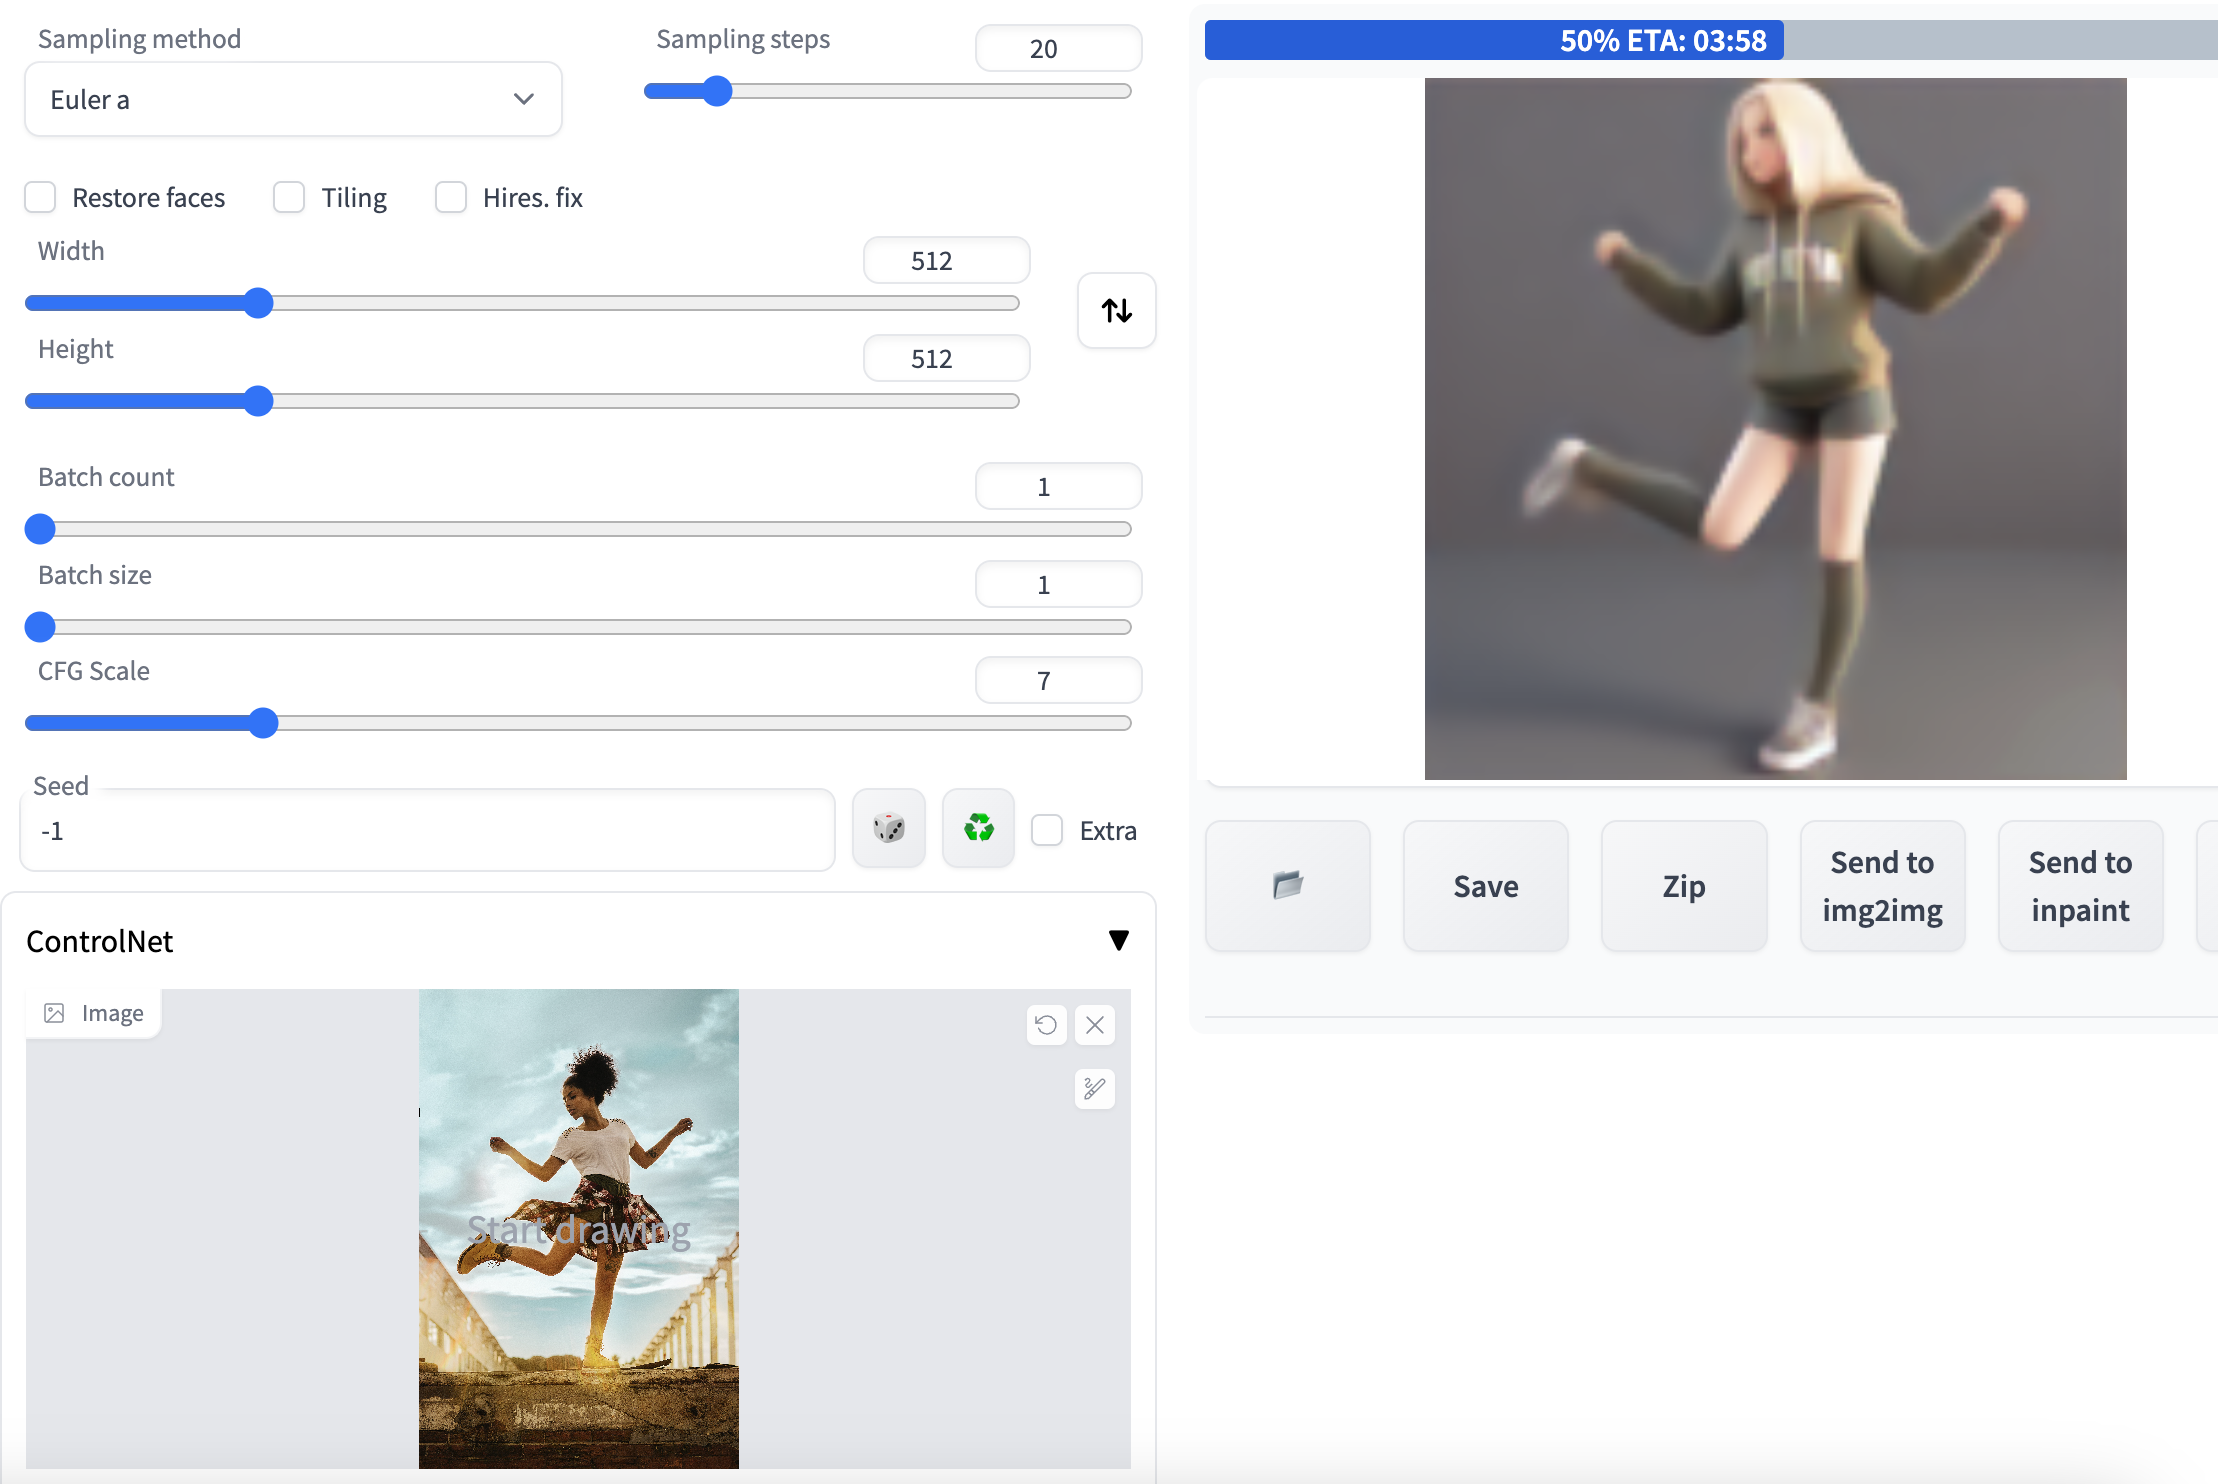Swap width and height dimensions
This screenshot has width=2218, height=1484.
pyautogui.click(x=1116, y=310)
